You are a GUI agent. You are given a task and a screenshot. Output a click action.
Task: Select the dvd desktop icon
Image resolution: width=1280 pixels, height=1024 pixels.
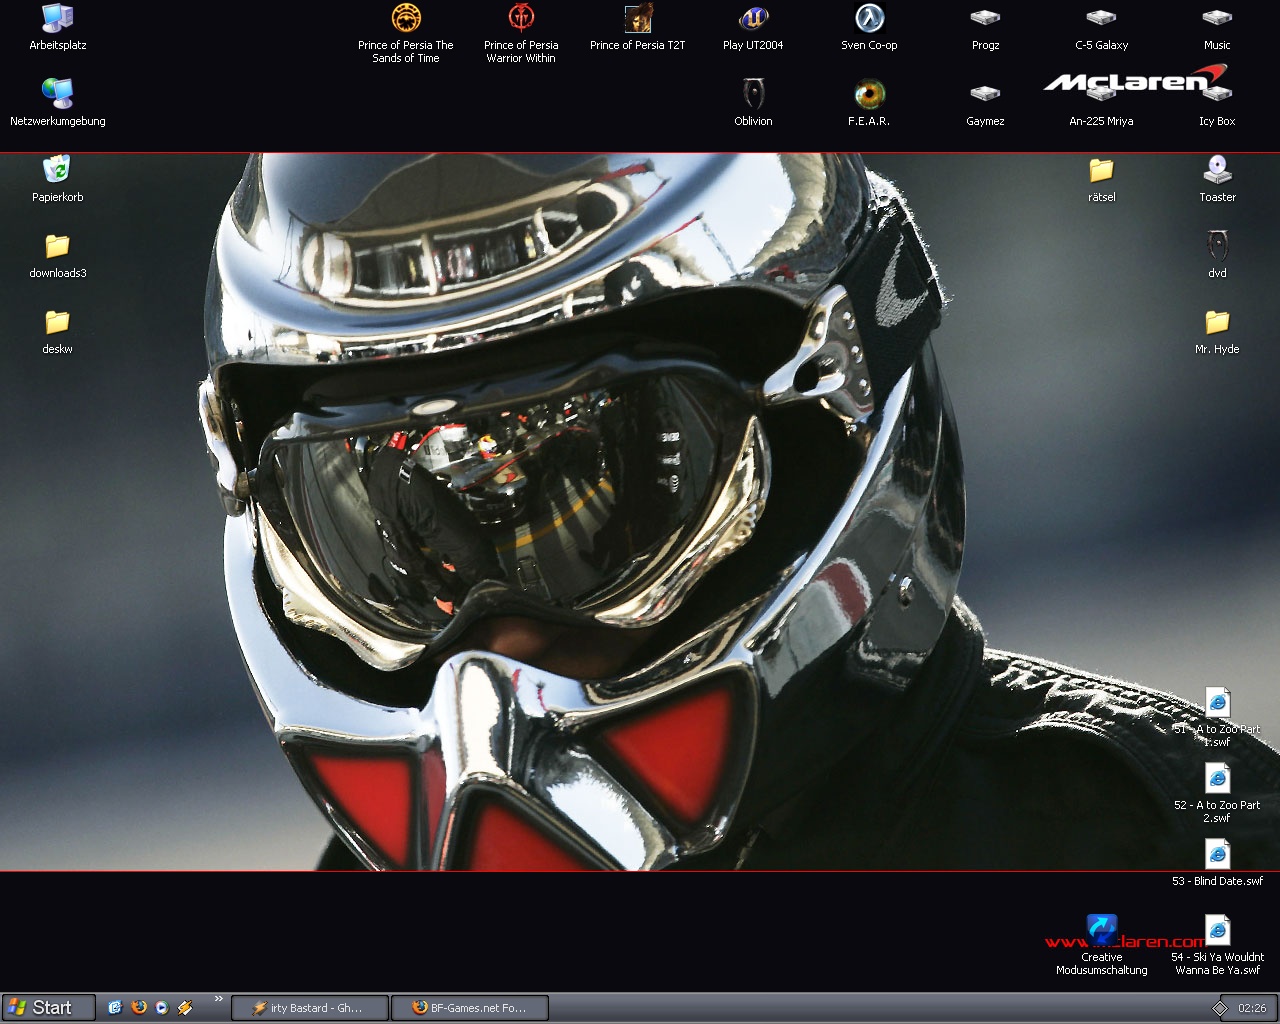tap(1217, 255)
